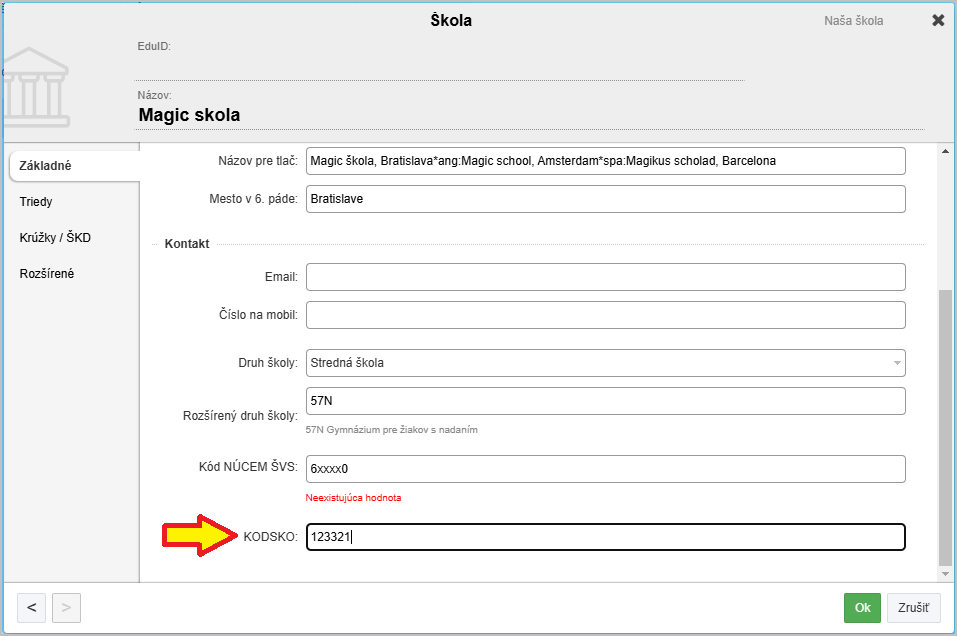The image size is (957, 636).
Task: Go to previous record arrow button
Action: point(31,607)
